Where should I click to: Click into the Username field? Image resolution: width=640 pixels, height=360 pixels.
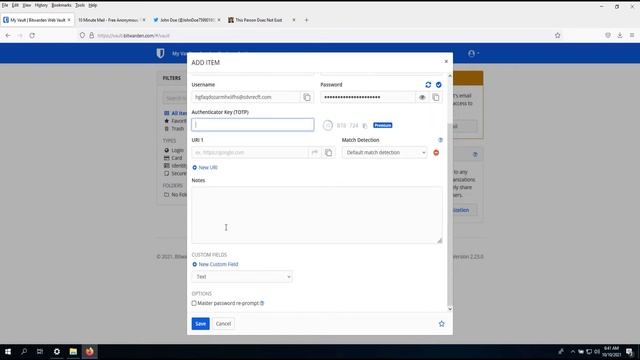click(x=246, y=97)
